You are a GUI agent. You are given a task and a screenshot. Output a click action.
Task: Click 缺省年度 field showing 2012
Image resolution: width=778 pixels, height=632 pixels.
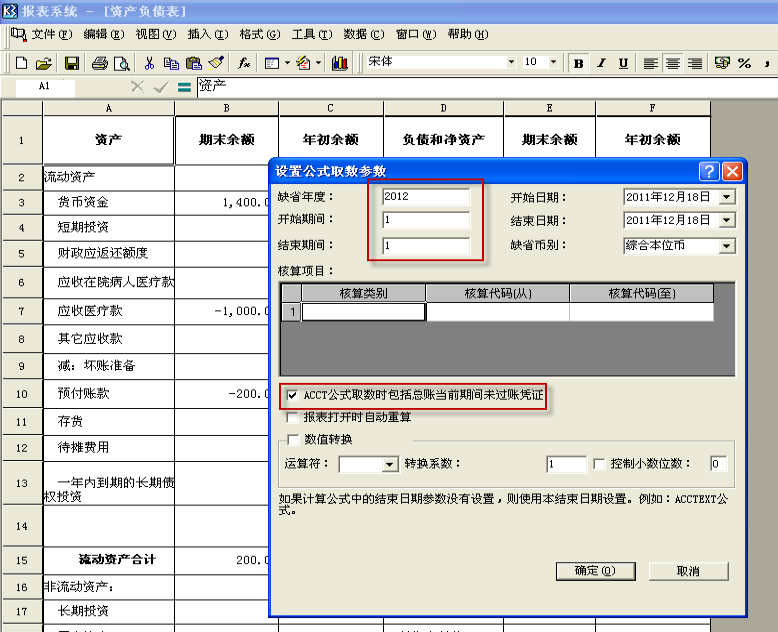(x=426, y=196)
